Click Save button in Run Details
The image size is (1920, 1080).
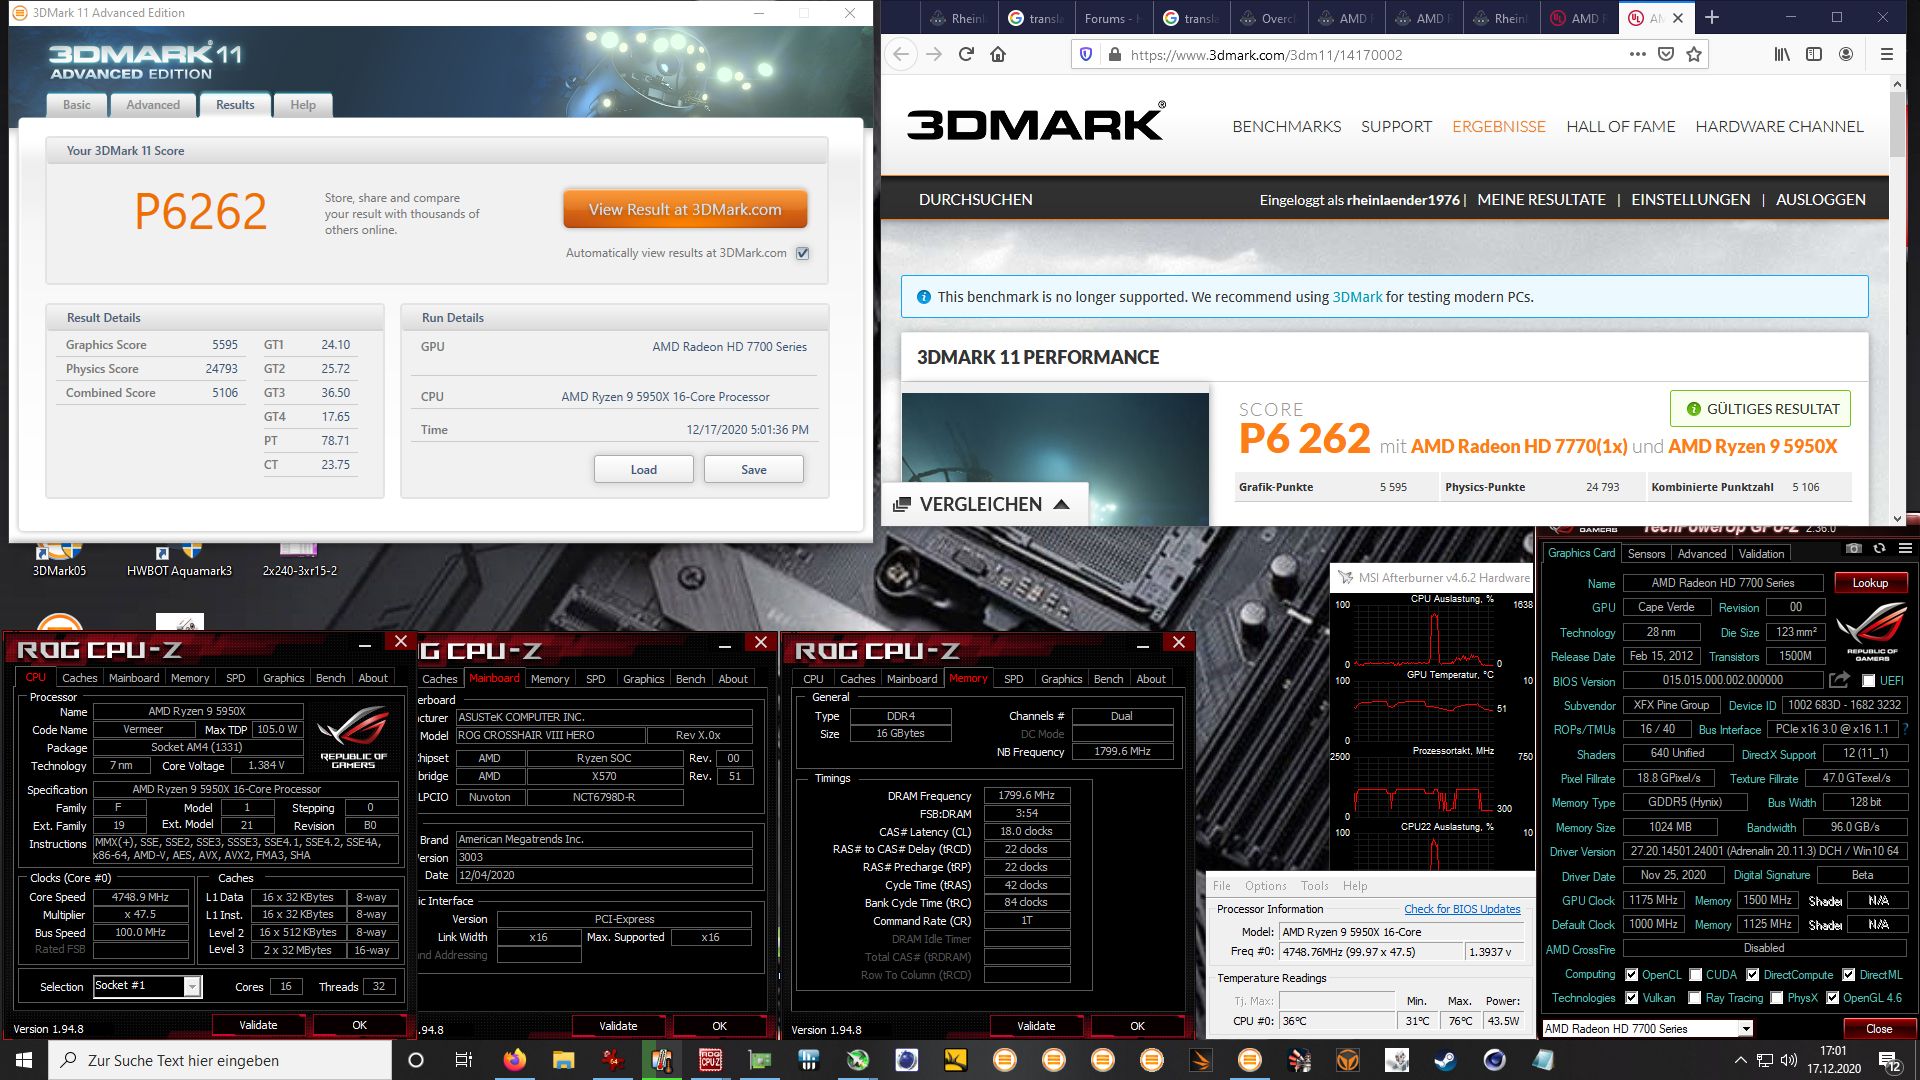[754, 470]
